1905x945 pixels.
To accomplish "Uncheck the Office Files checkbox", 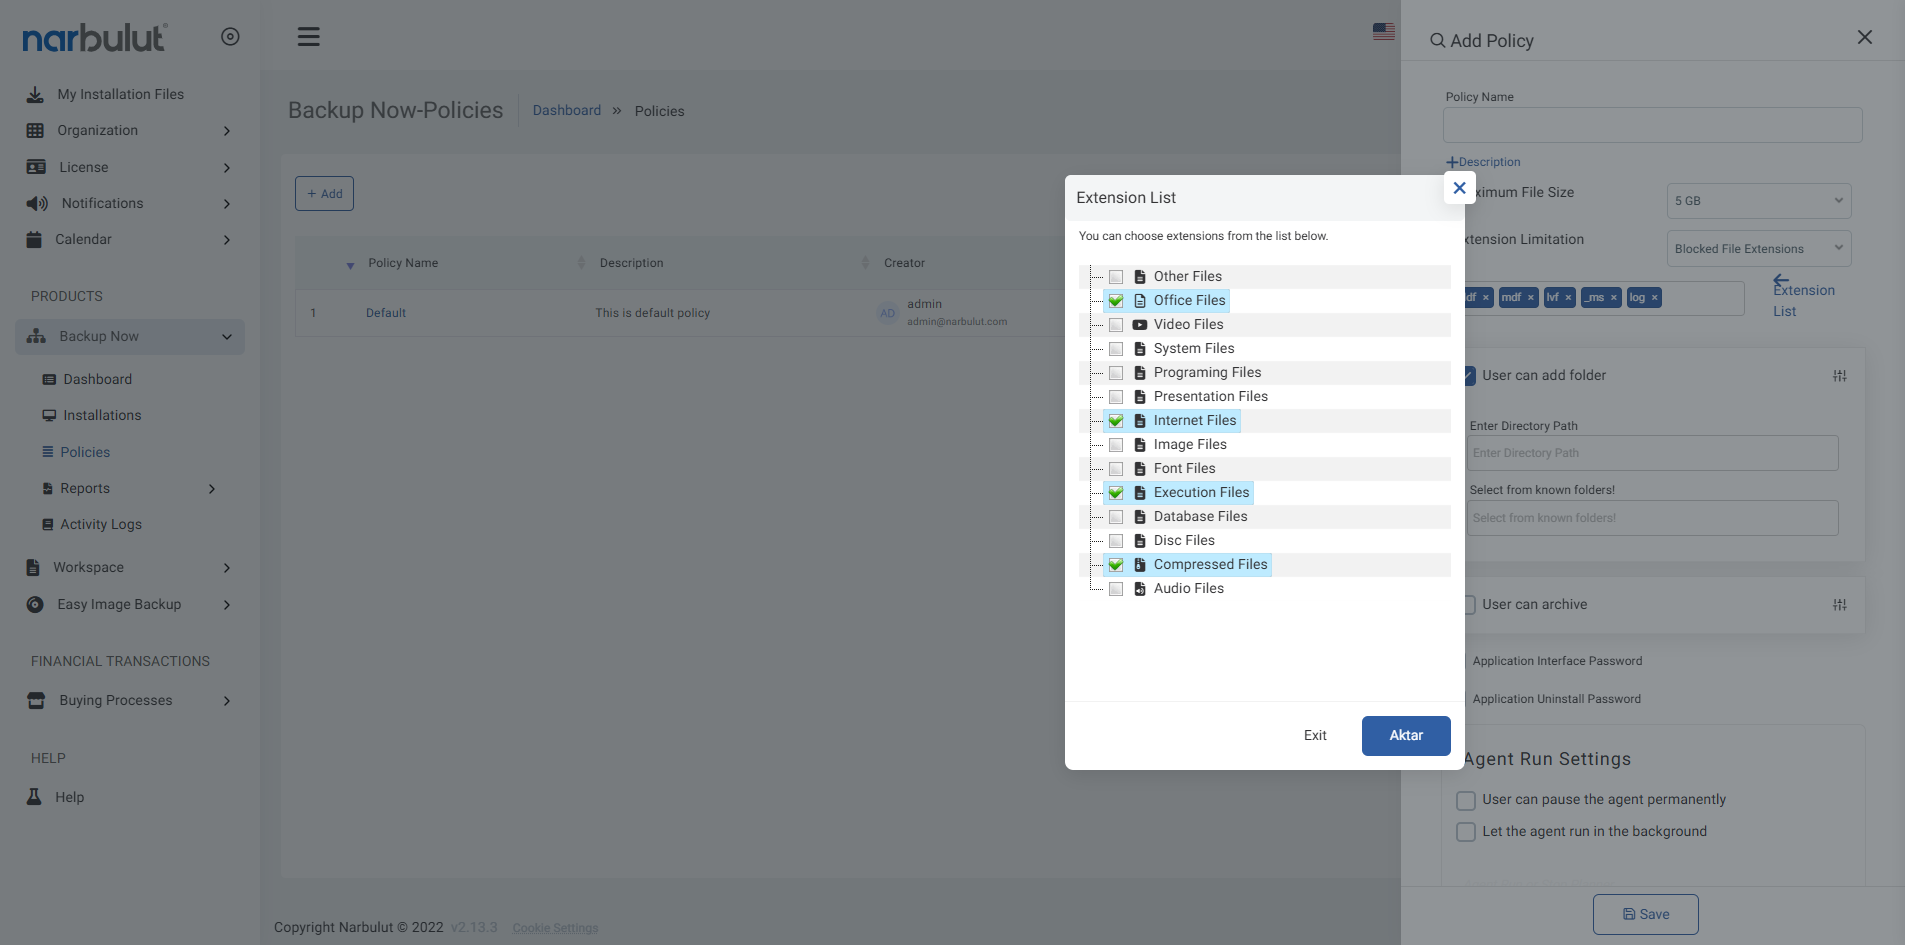I will point(1116,301).
